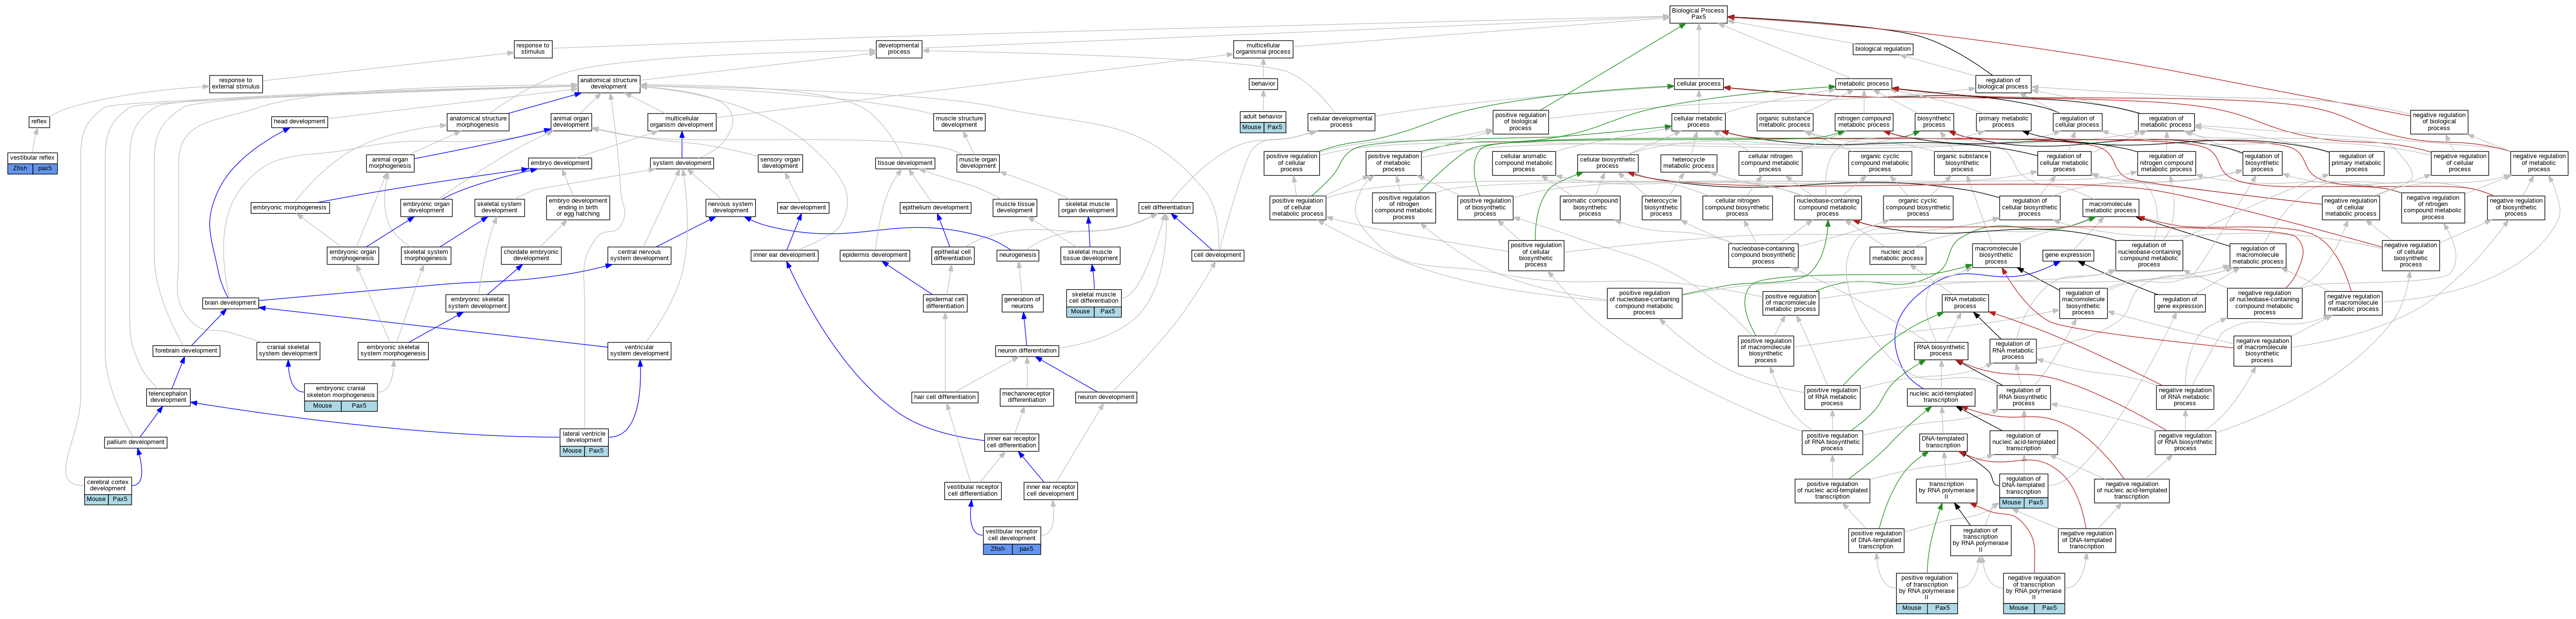Click the 'embryo development' node
Image resolution: width=2576 pixels, height=619 pixels.
tap(560, 162)
